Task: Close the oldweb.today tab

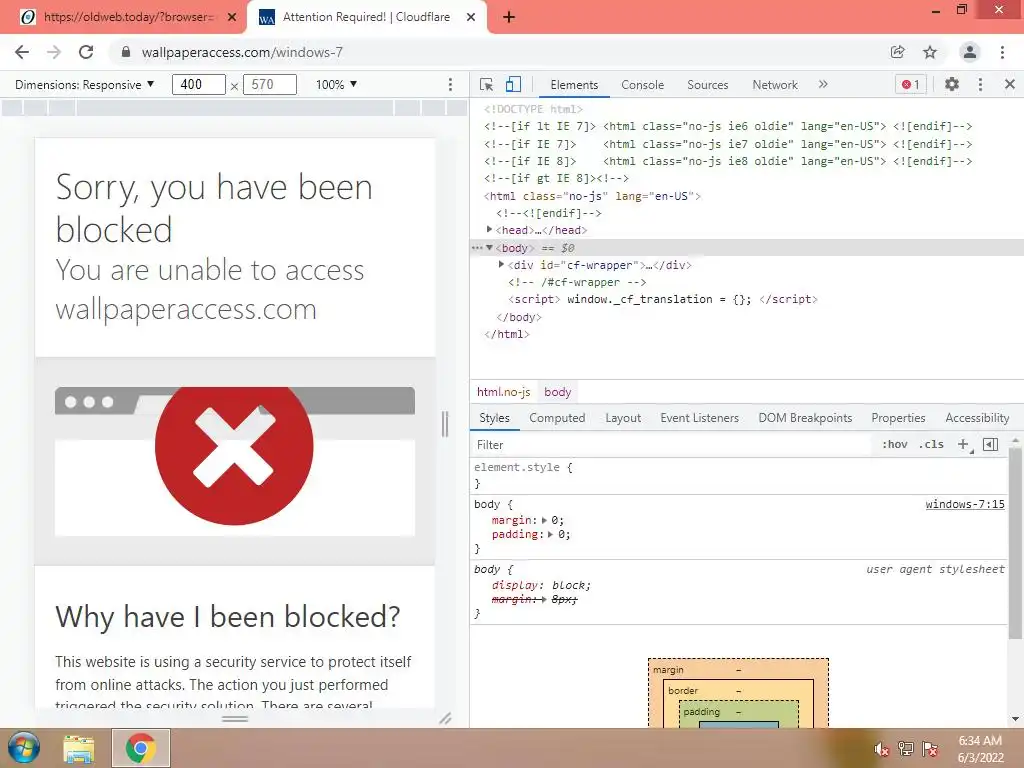Action: coord(232,17)
